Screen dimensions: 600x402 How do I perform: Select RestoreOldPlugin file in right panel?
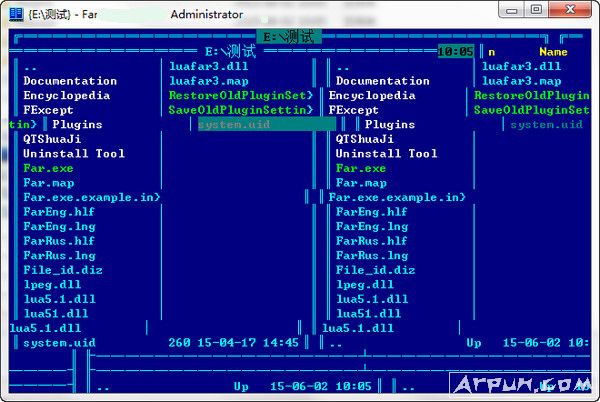click(x=532, y=96)
